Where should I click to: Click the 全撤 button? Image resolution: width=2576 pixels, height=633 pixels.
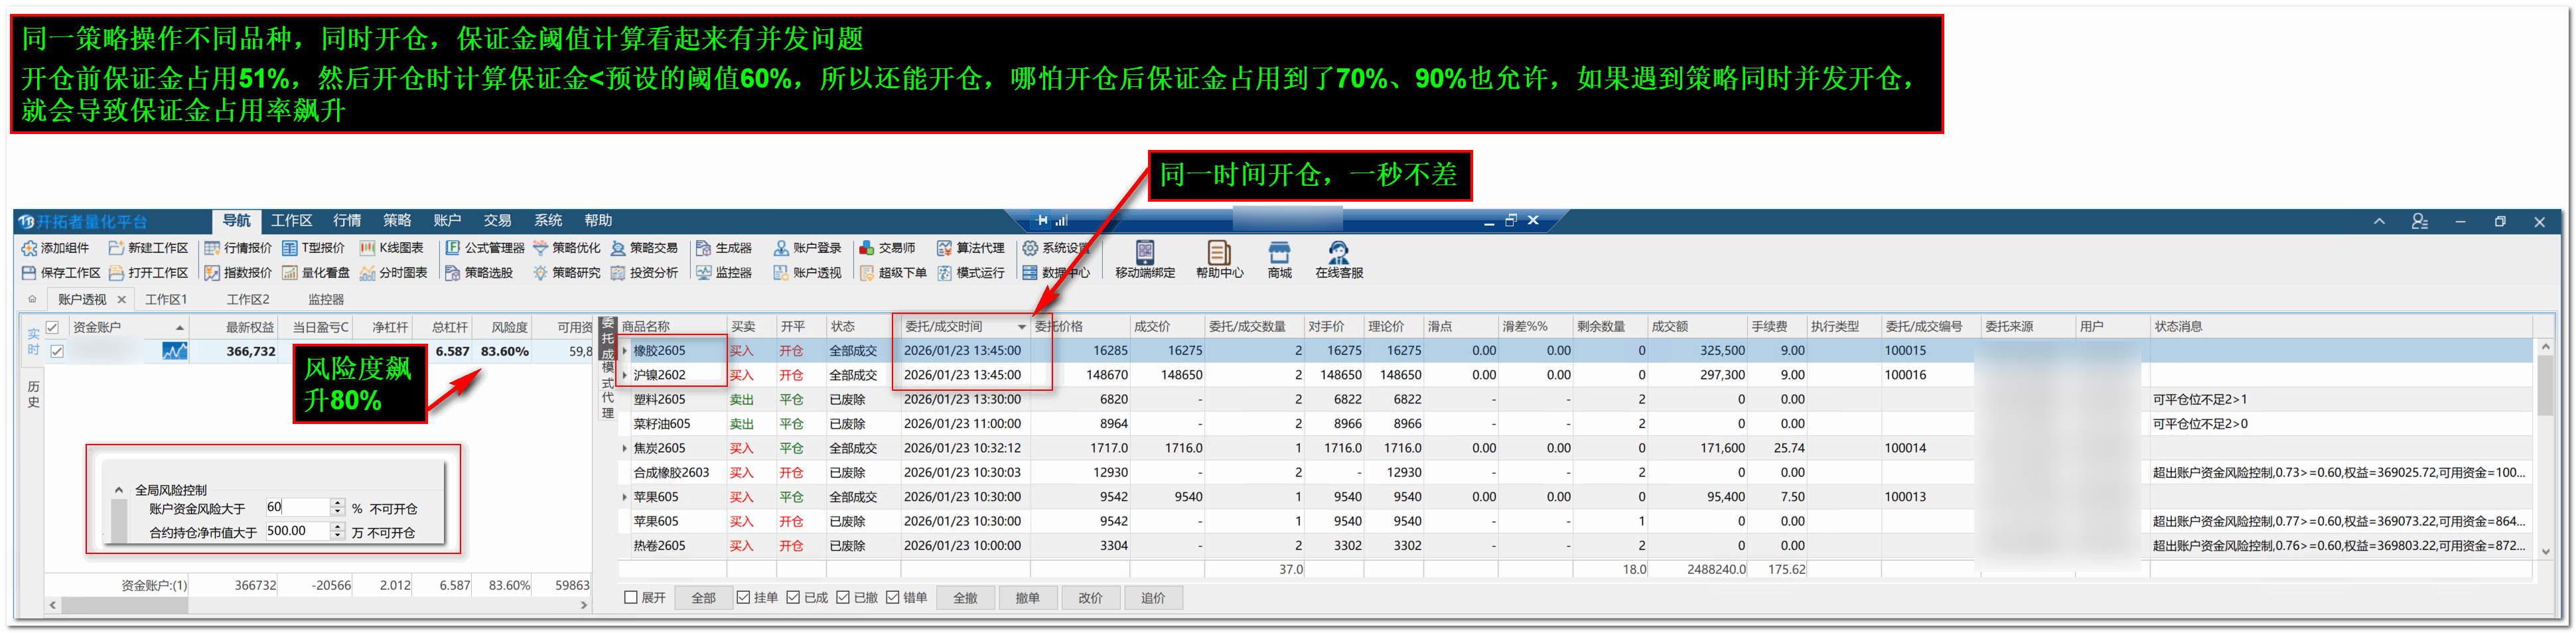tap(964, 598)
